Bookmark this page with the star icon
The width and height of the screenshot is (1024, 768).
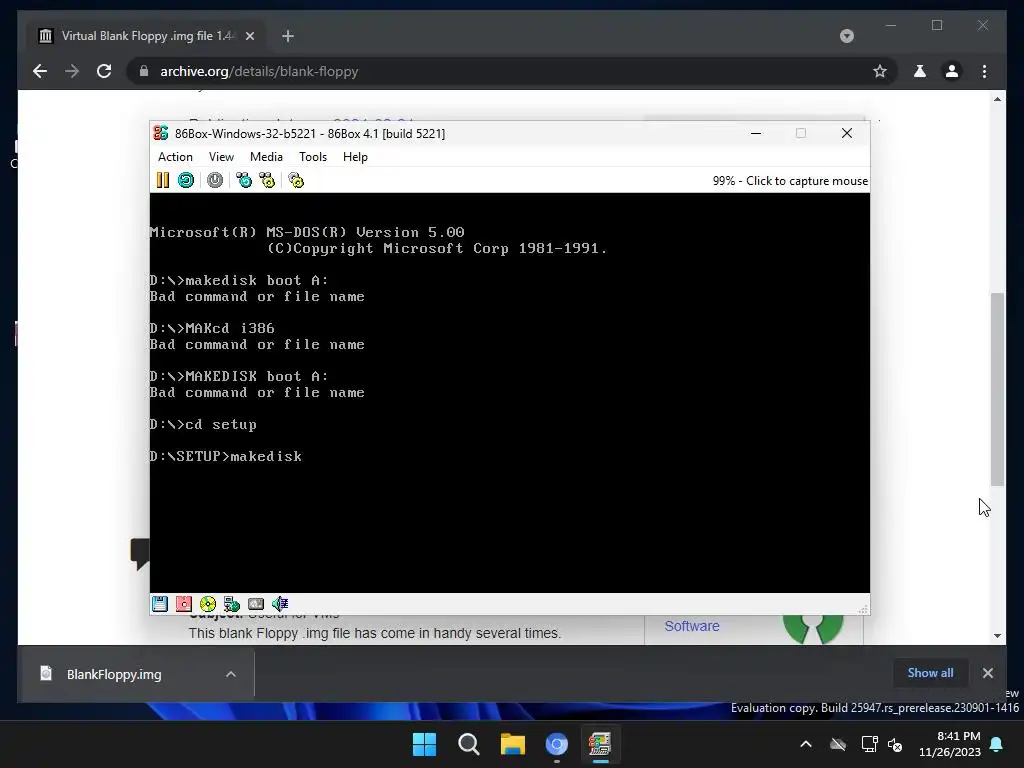click(880, 71)
